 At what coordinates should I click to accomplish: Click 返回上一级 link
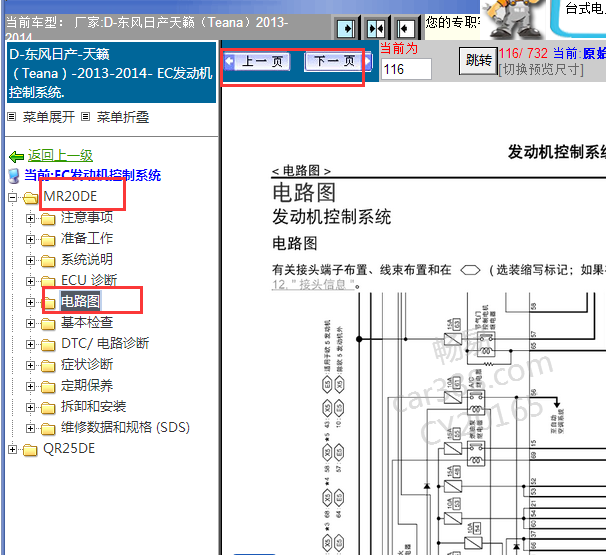click(x=60, y=155)
